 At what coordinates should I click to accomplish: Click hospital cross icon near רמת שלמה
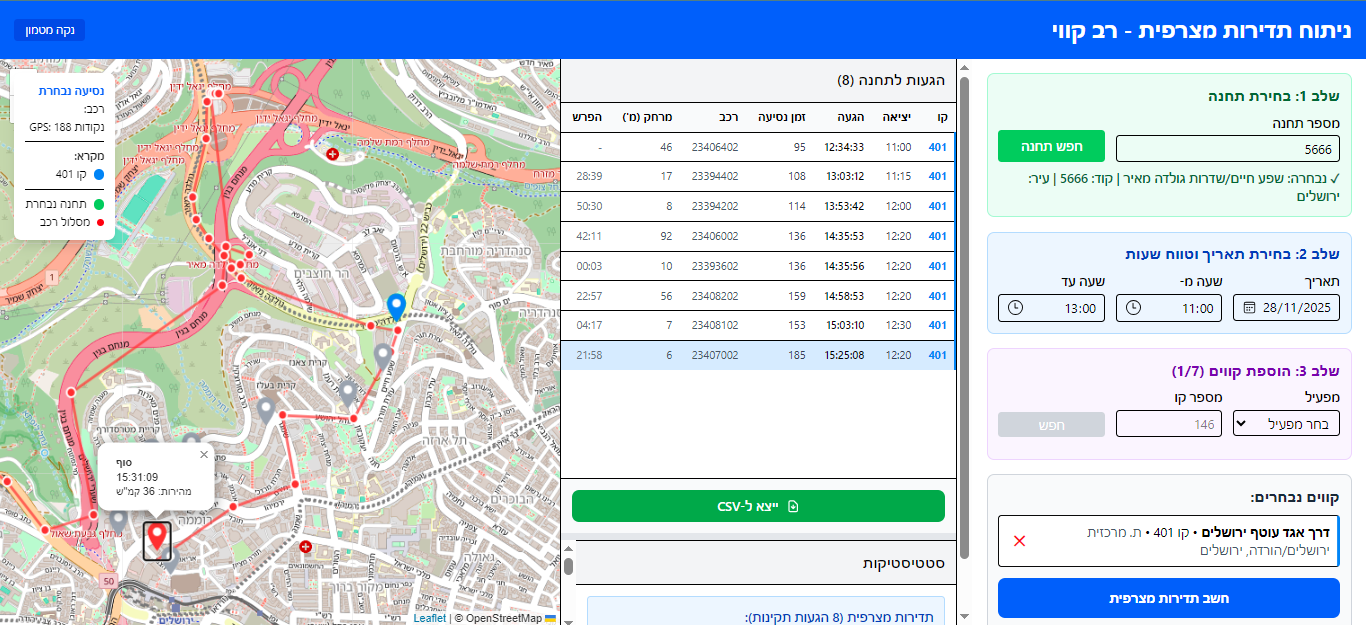[x=333, y=153]
